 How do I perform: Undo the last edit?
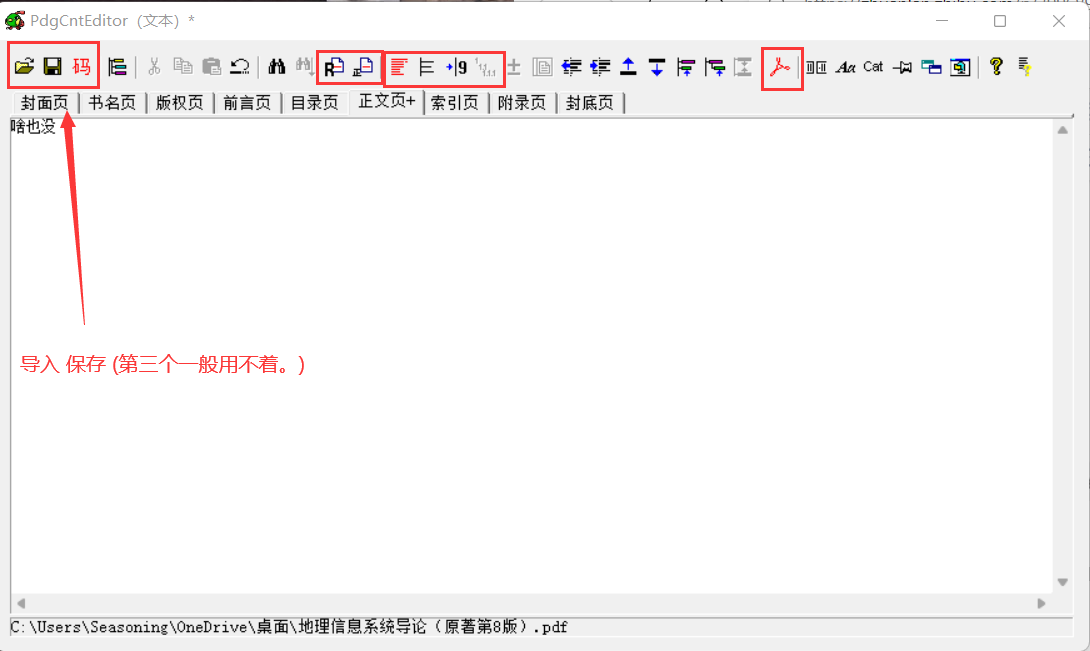pos(239,66)
